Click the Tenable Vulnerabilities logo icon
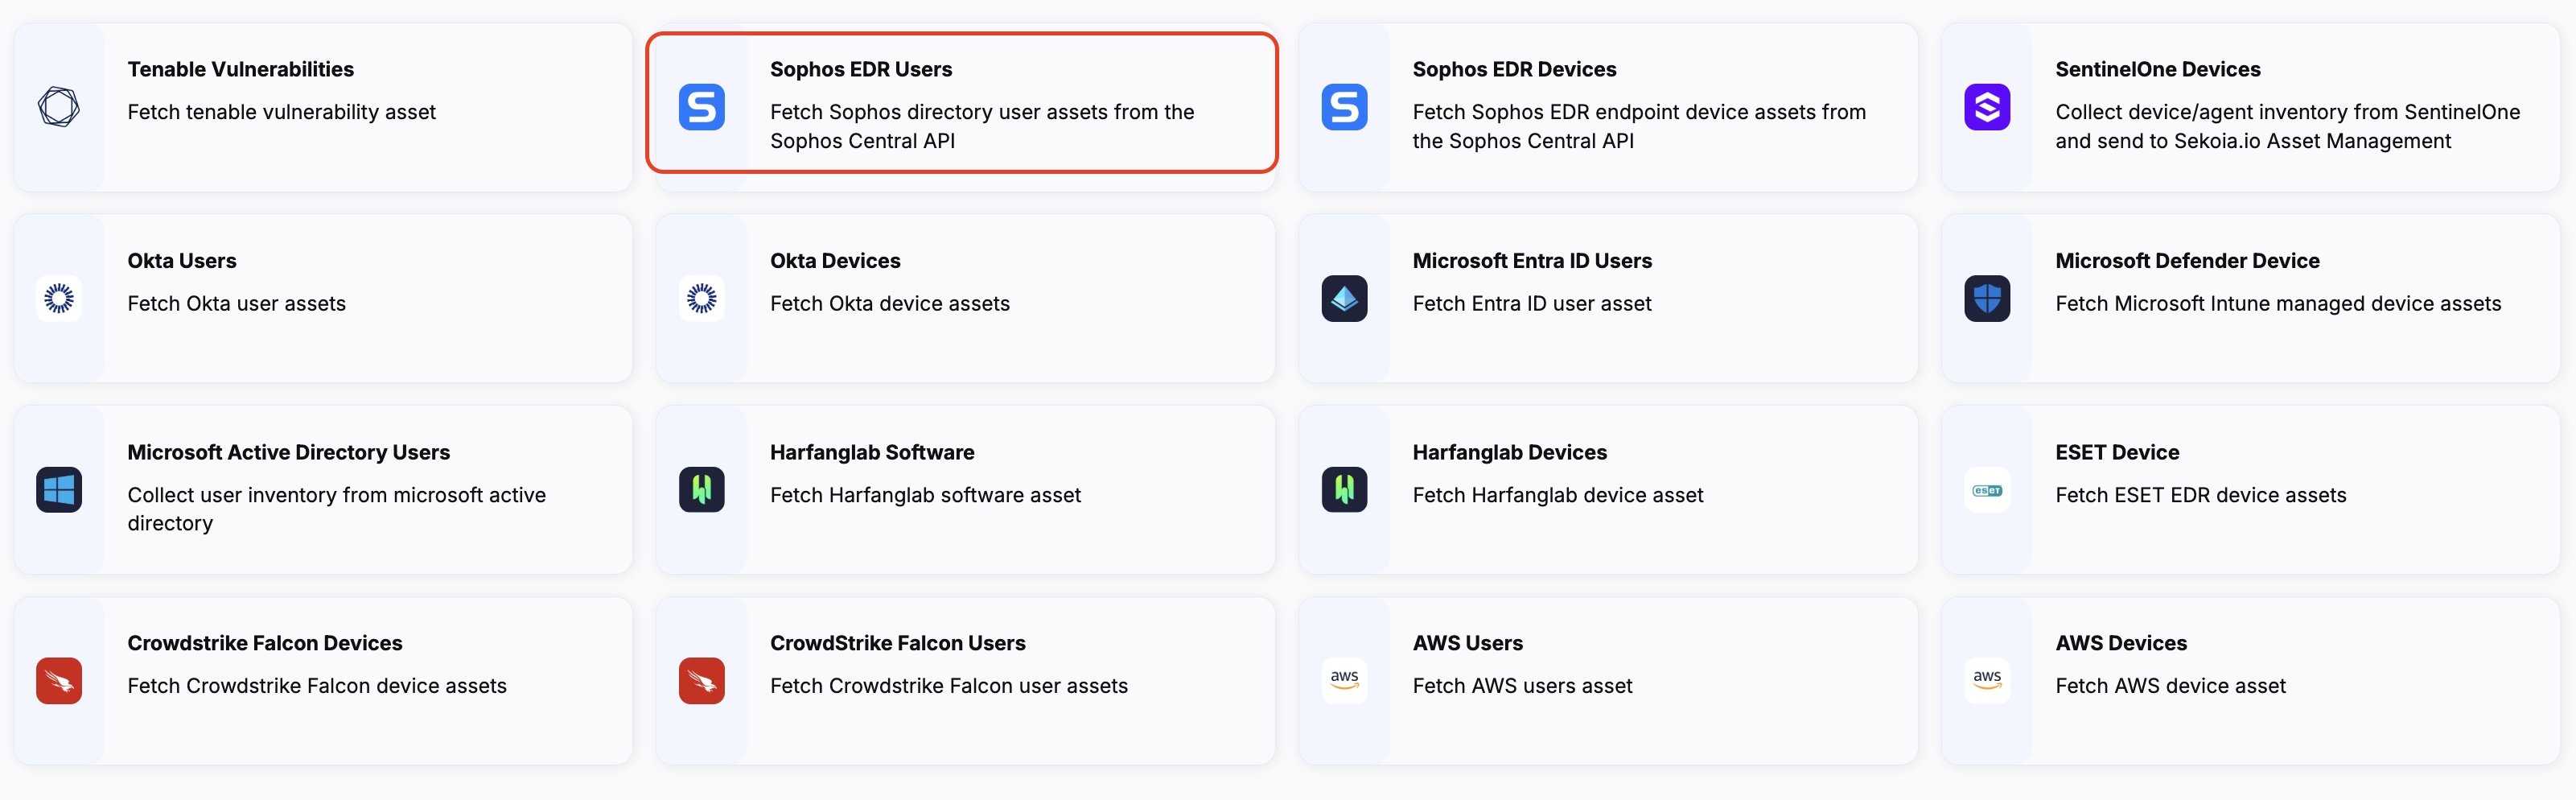Viewport: 2576px width, 800px height. [x=59, y=107]
